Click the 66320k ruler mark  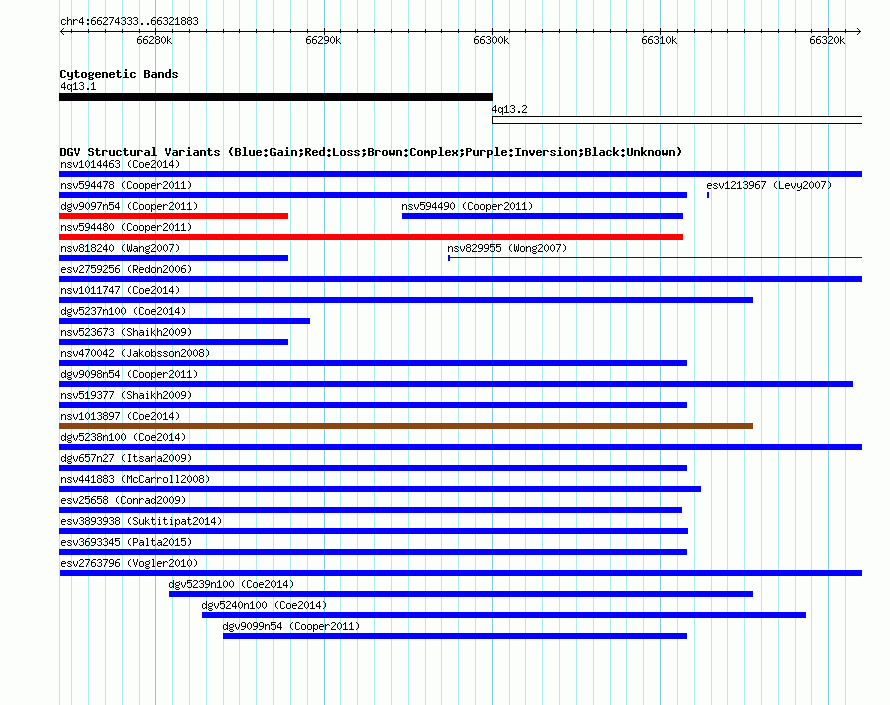[827, 40]
